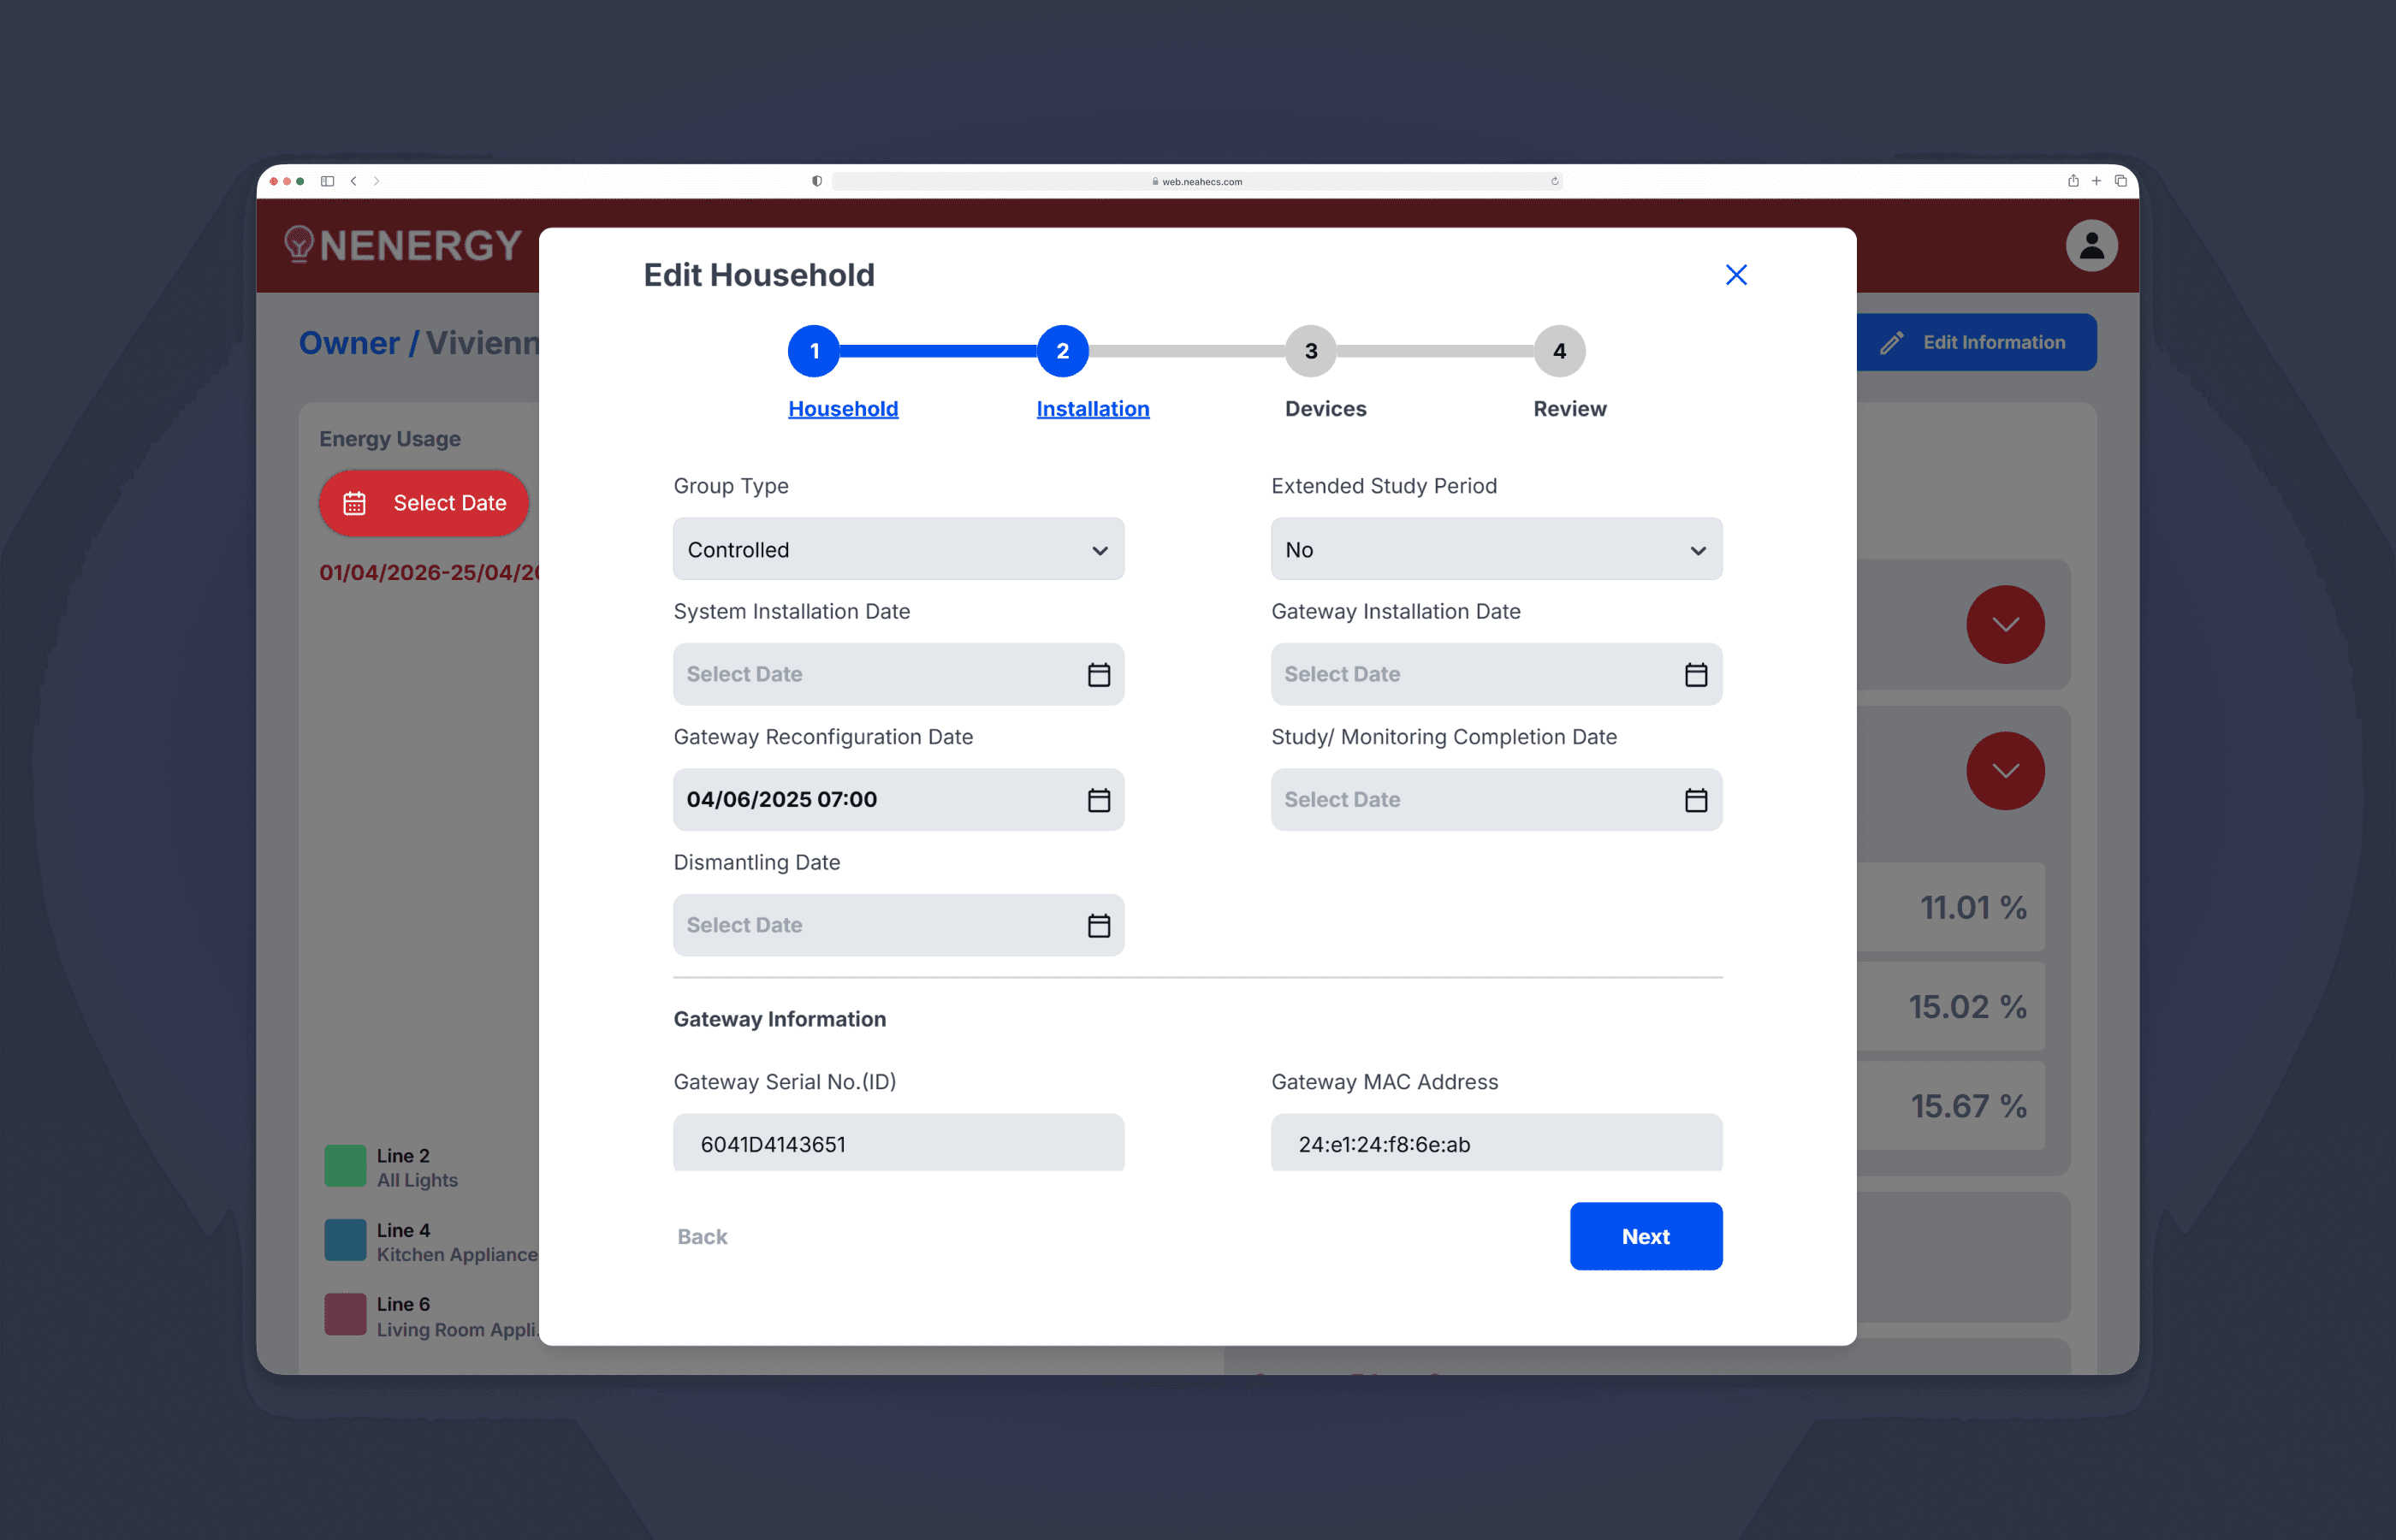Screen dimensions: 2396x1540
Task: Click the red date range 01/04/2026 text
Action: click(x=429, y=573)
